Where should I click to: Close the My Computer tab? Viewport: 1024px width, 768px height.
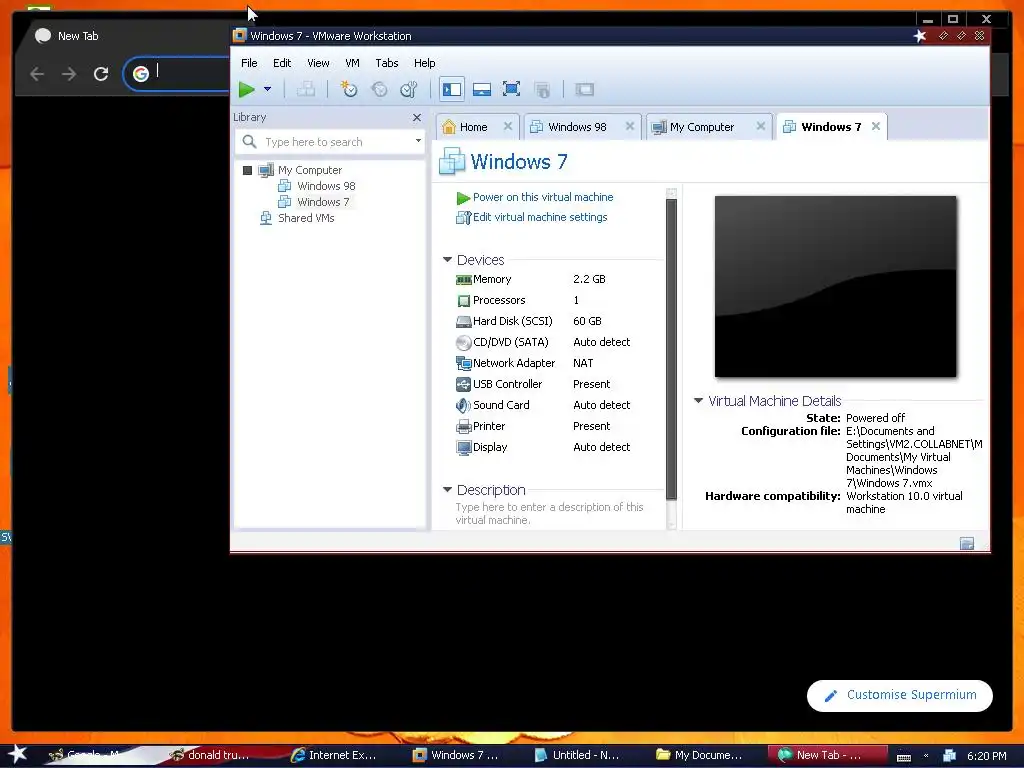tap(761, 126)
